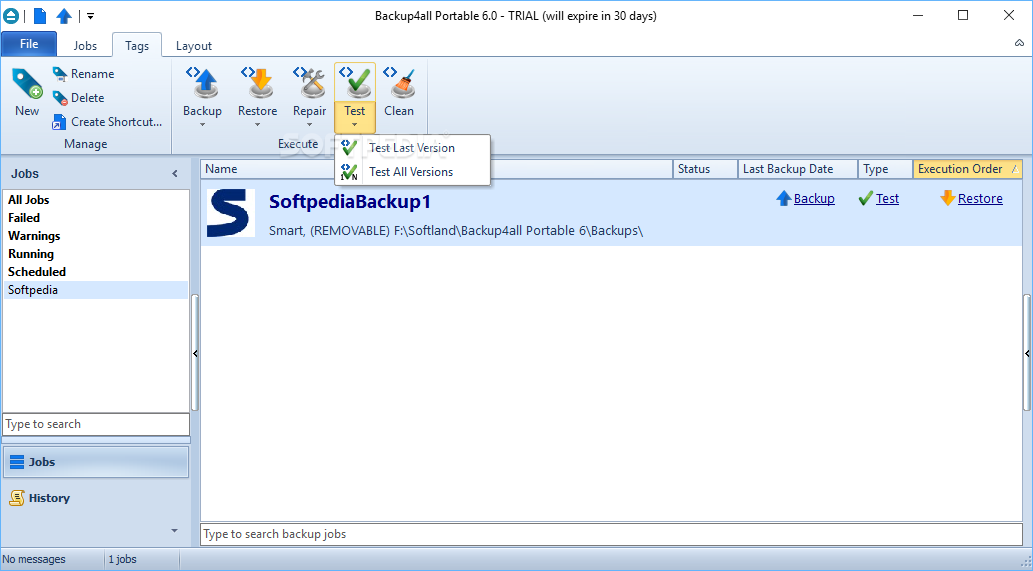Select the Failed jobs filter
Viewport: 1033px width, 571px height.
(x=96, y=217)
